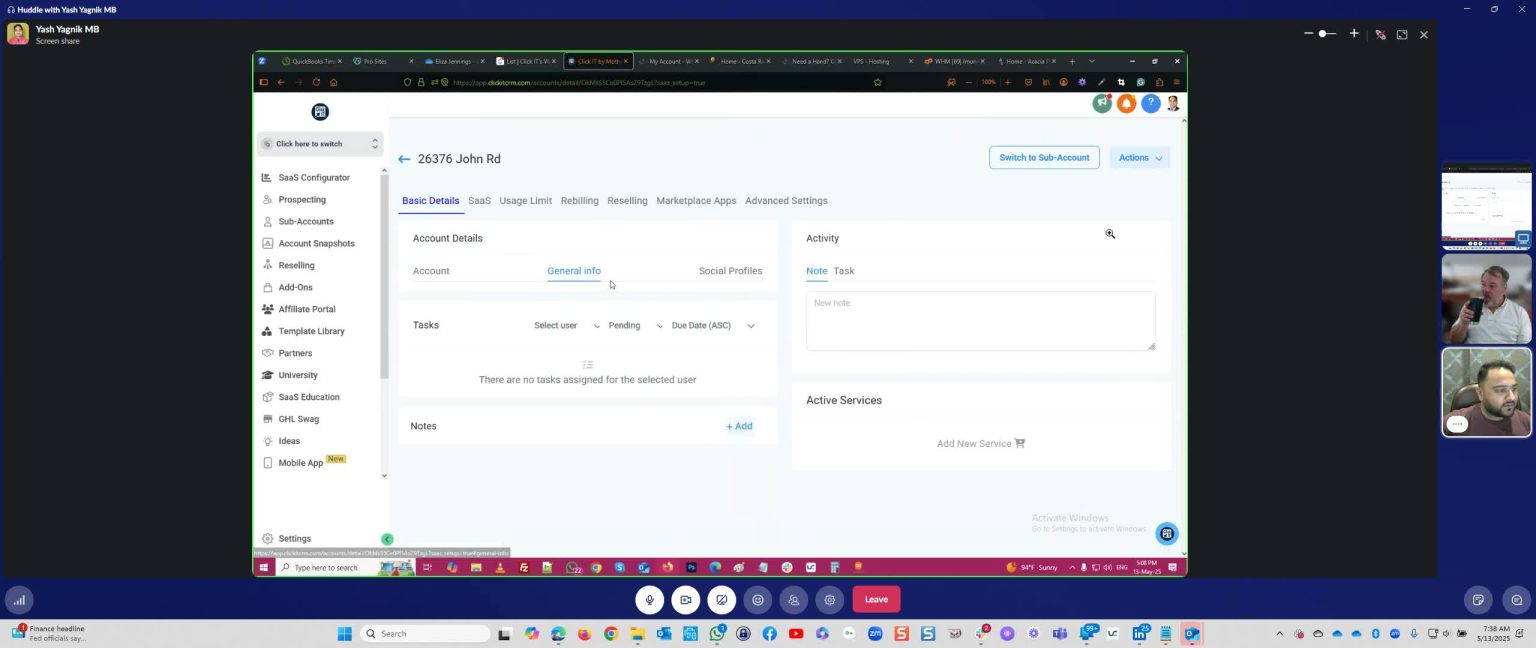The height and width of the screenshot is (648, 1536).
Task: Reload the shared browser page
Action: point(316,82)
